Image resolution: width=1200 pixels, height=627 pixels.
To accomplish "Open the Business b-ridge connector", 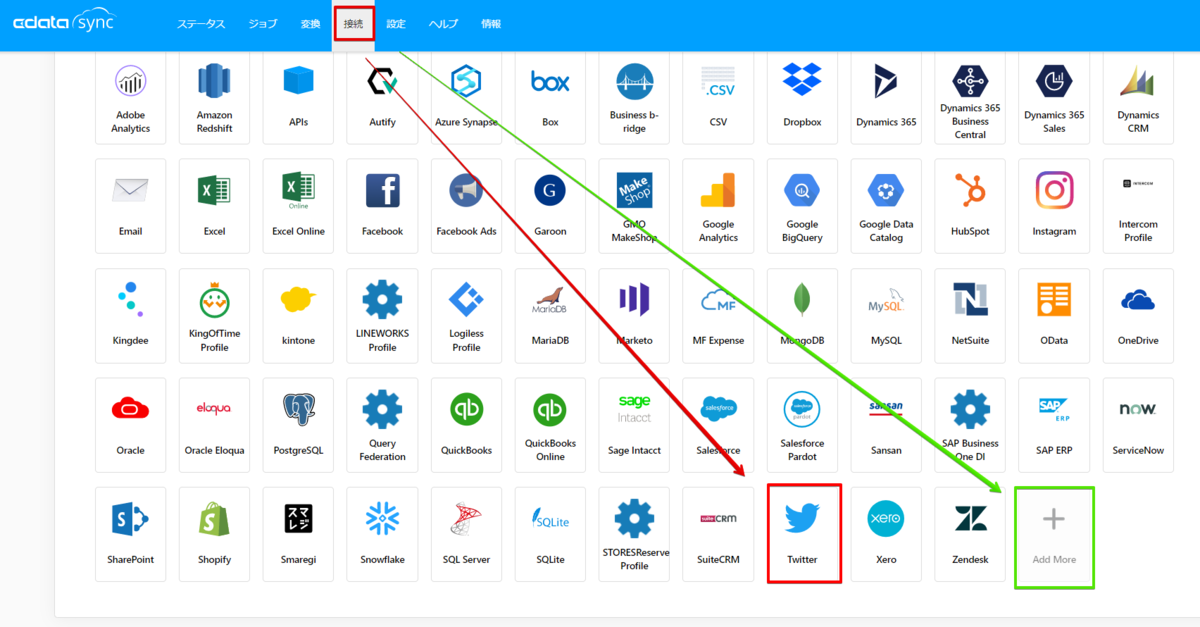I will [635, 98].
